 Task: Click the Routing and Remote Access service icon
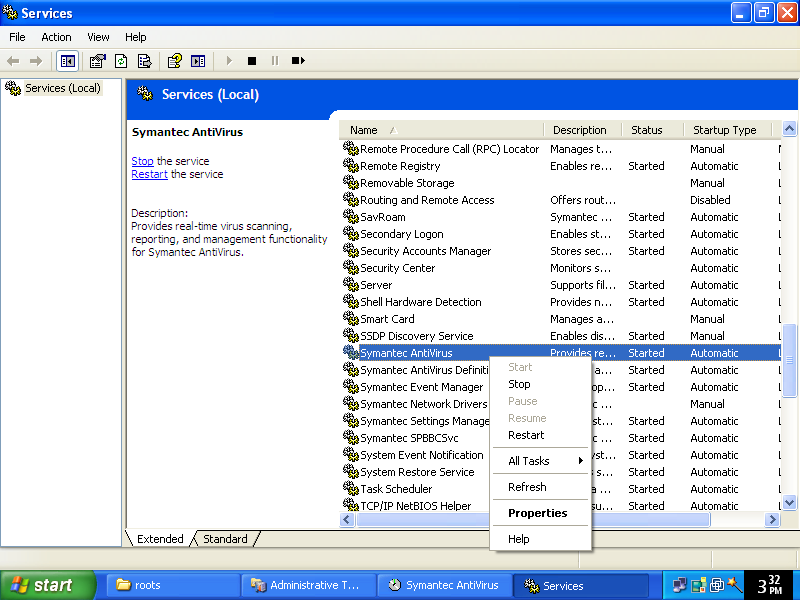point(351,200)
